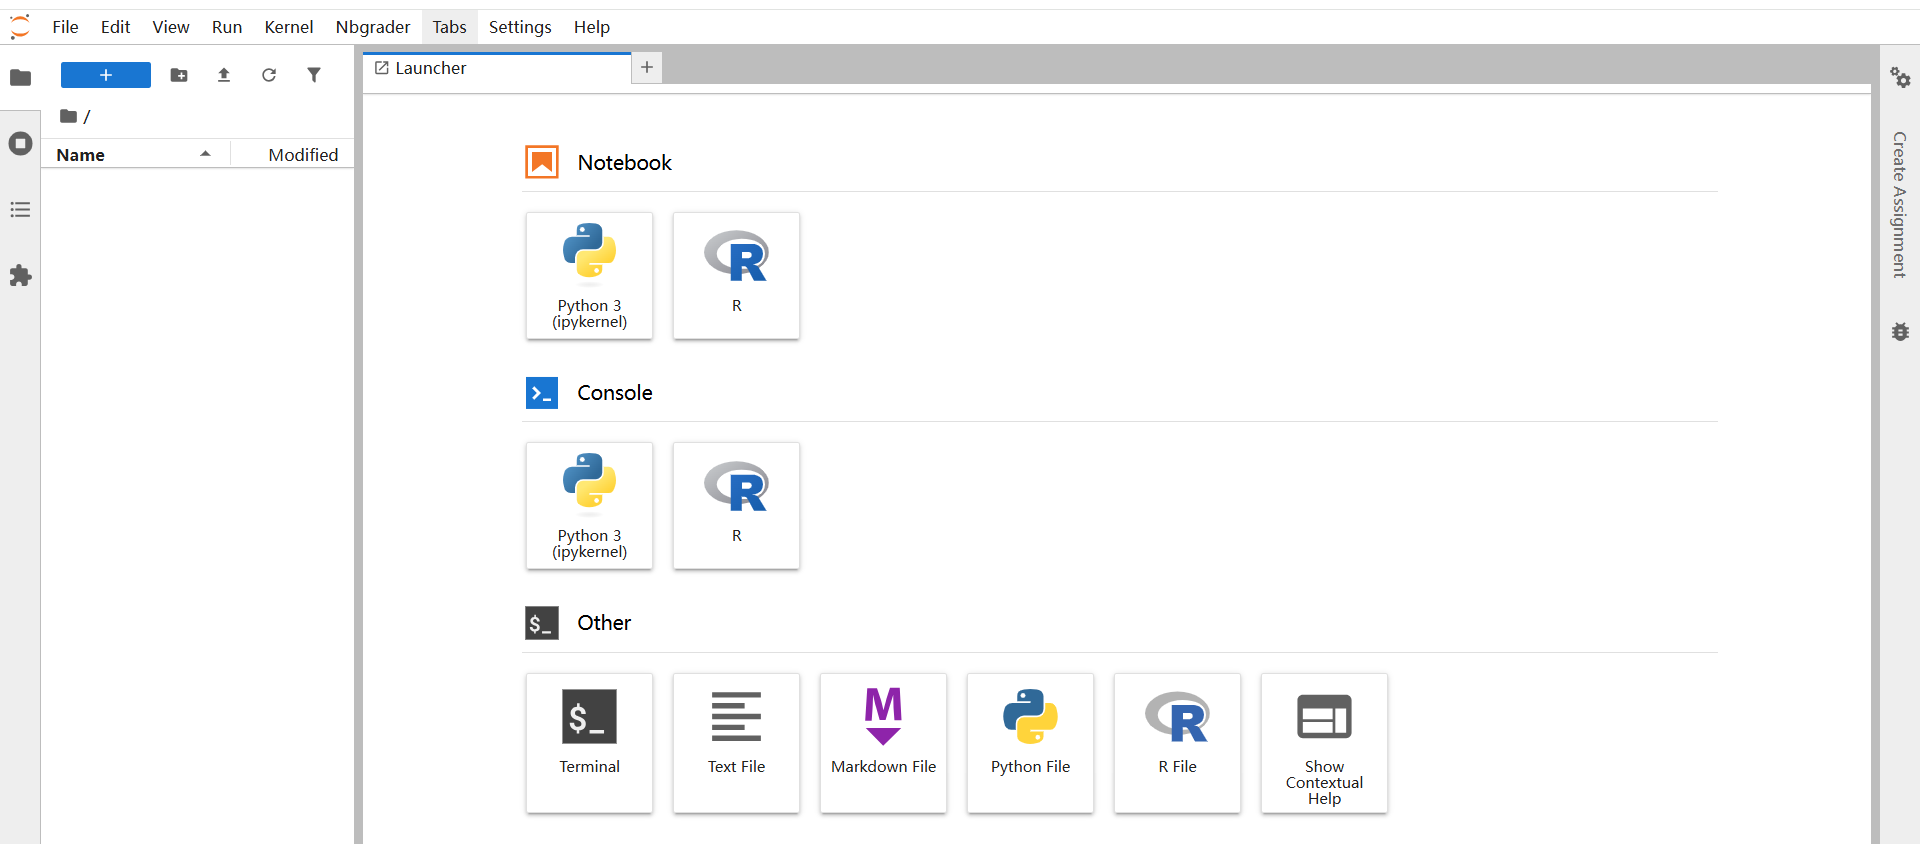Image resolution: width=1920 pixels, height=844 pixels.
Task: Open the Property Inspector gears icon
Action: (x=1900, y=77)
